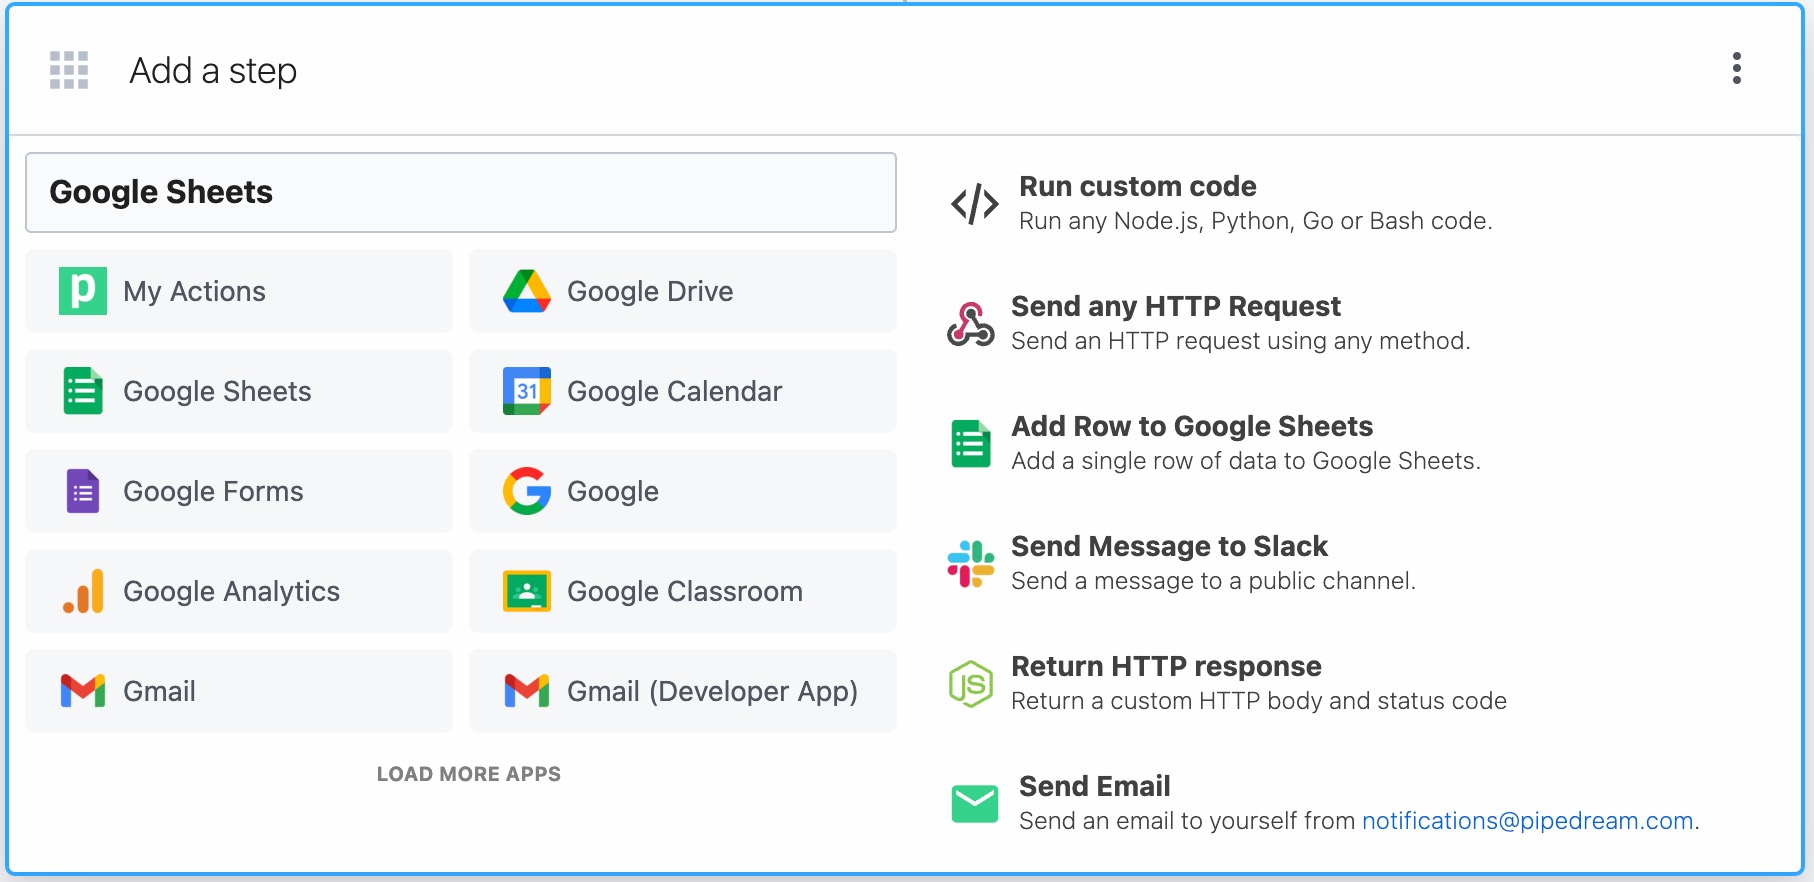1814x882 pixels.
Task: Select the Gmail app tile
Action: tap(239, 691)
